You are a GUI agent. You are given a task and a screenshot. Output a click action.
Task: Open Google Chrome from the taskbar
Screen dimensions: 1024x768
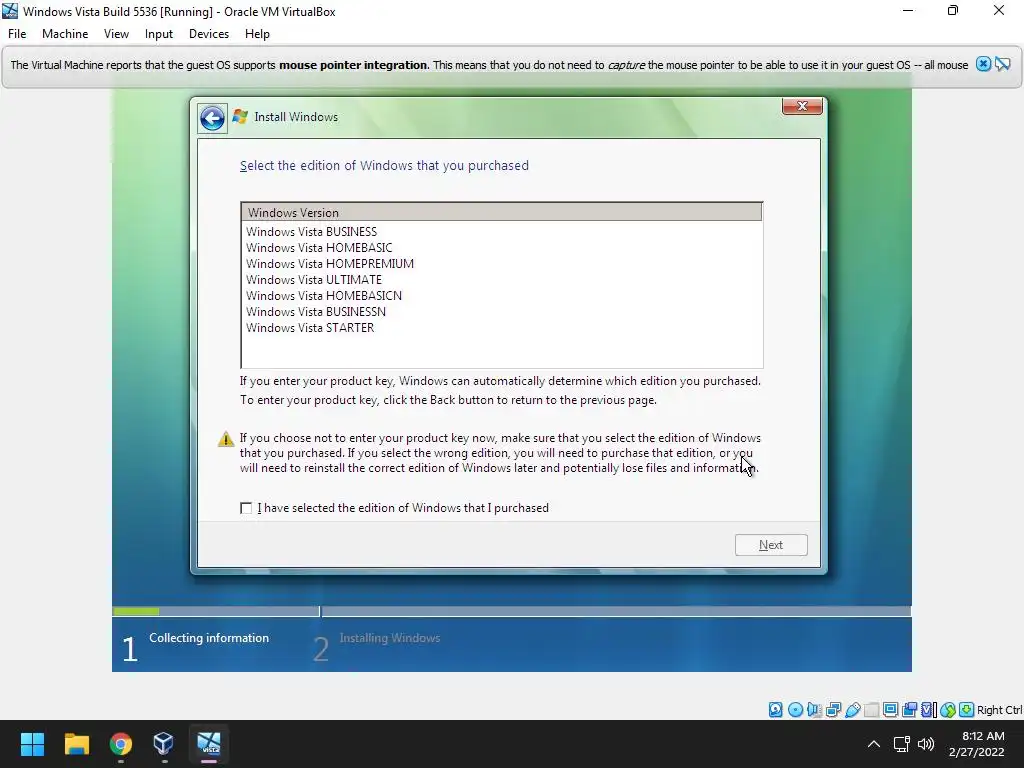click(x=121, y=744)
